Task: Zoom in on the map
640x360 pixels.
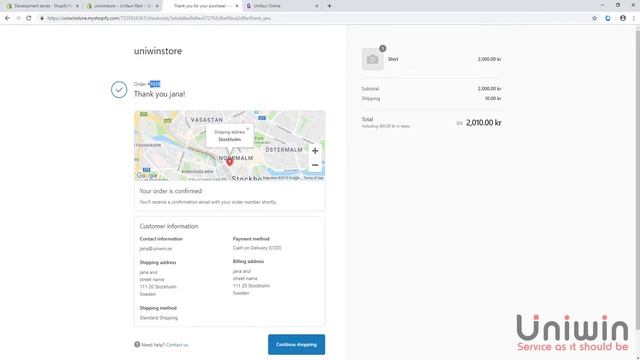Action: (315, 151)
